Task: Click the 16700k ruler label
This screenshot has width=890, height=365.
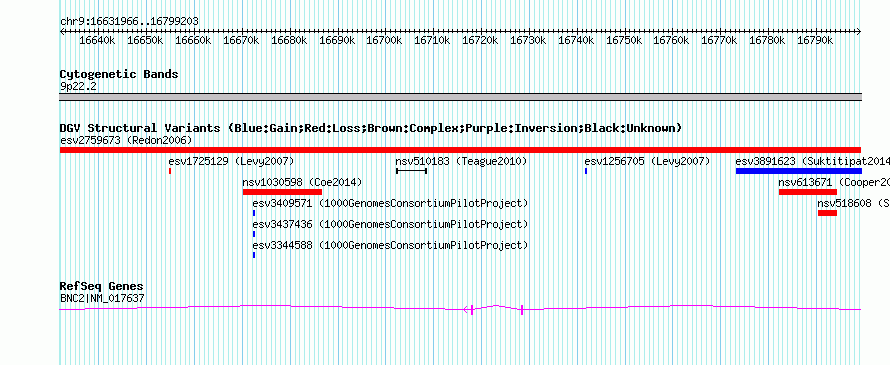Action: (385, 41)
